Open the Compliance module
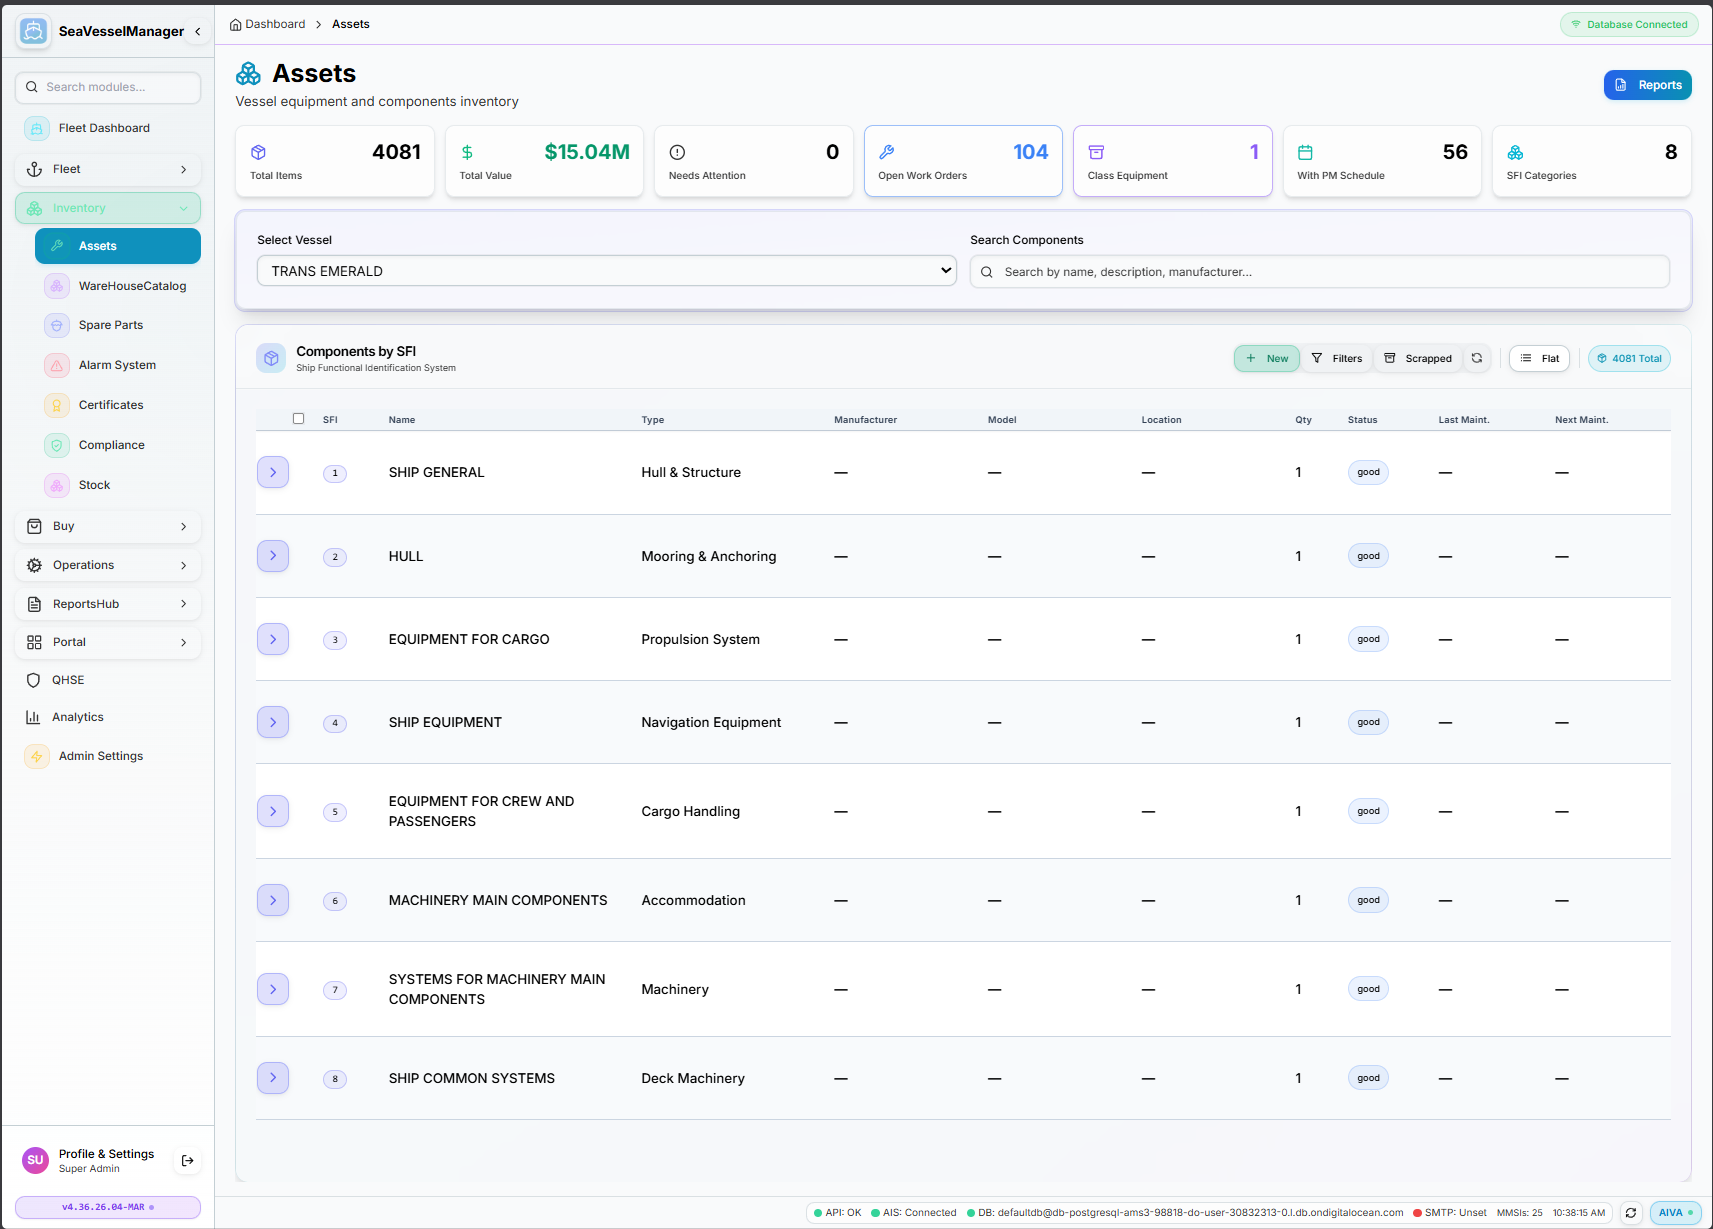 click(x=110, y=445)
